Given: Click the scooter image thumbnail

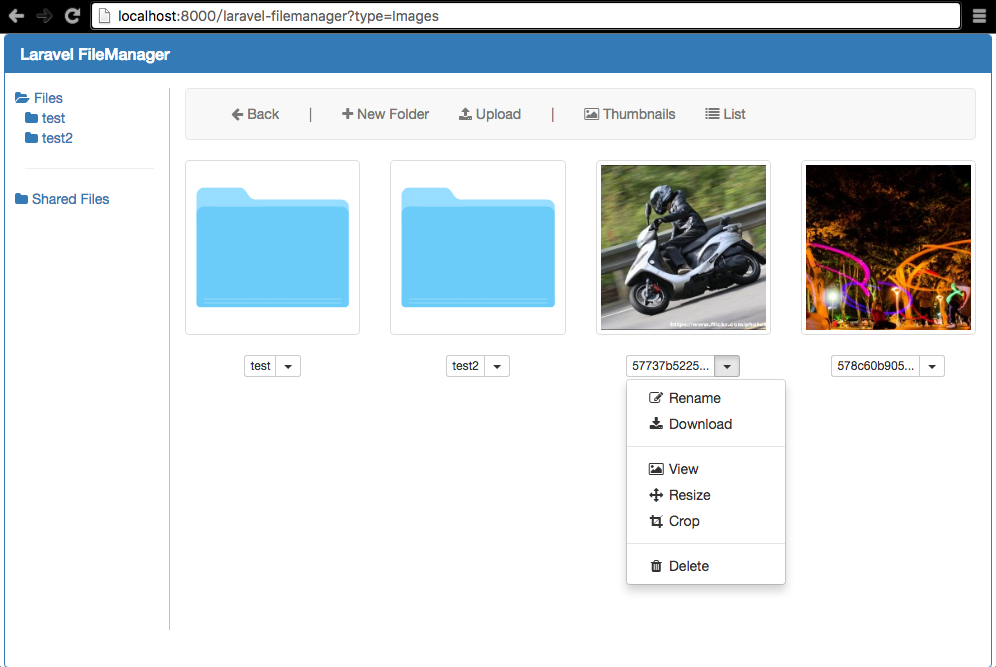Looking at the screenshot, I should 683,247.
